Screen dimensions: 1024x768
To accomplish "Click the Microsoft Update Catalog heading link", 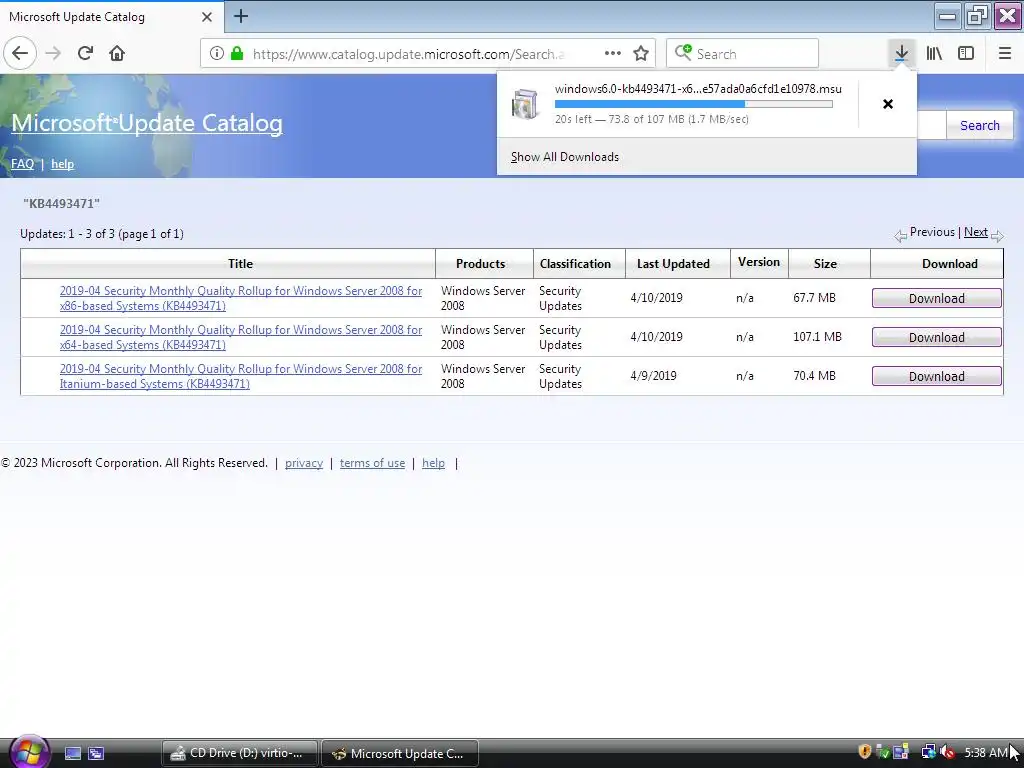I will tap(147, 123).
